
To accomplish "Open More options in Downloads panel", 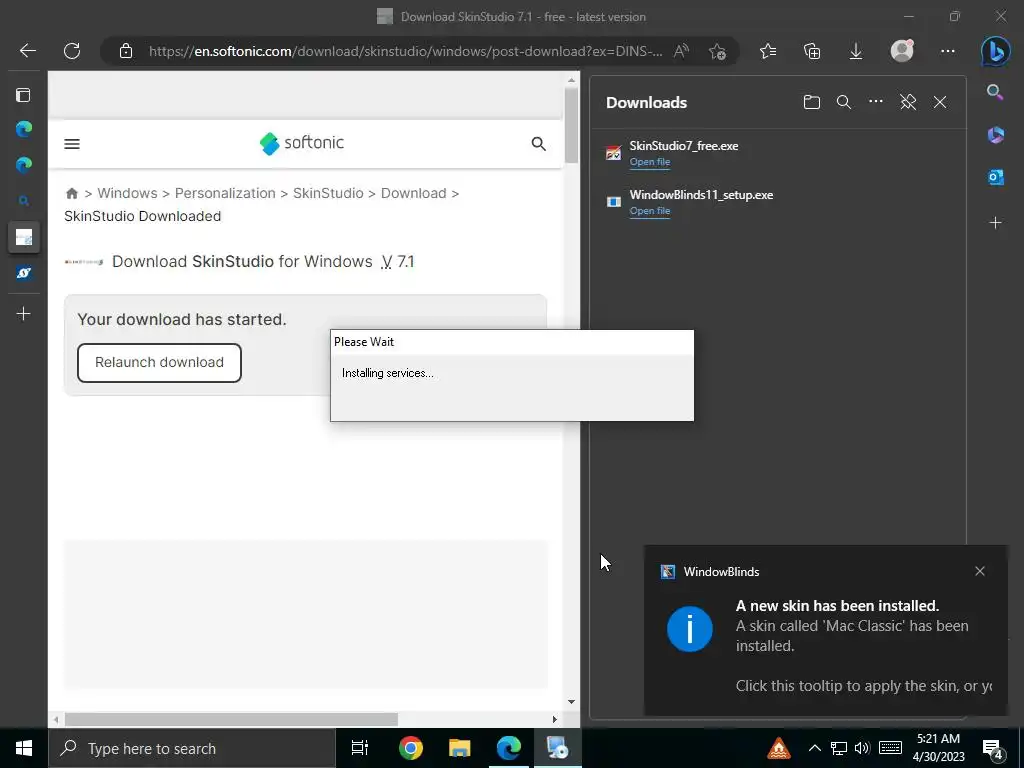I will pyautogui.click(x=876, y=101).
